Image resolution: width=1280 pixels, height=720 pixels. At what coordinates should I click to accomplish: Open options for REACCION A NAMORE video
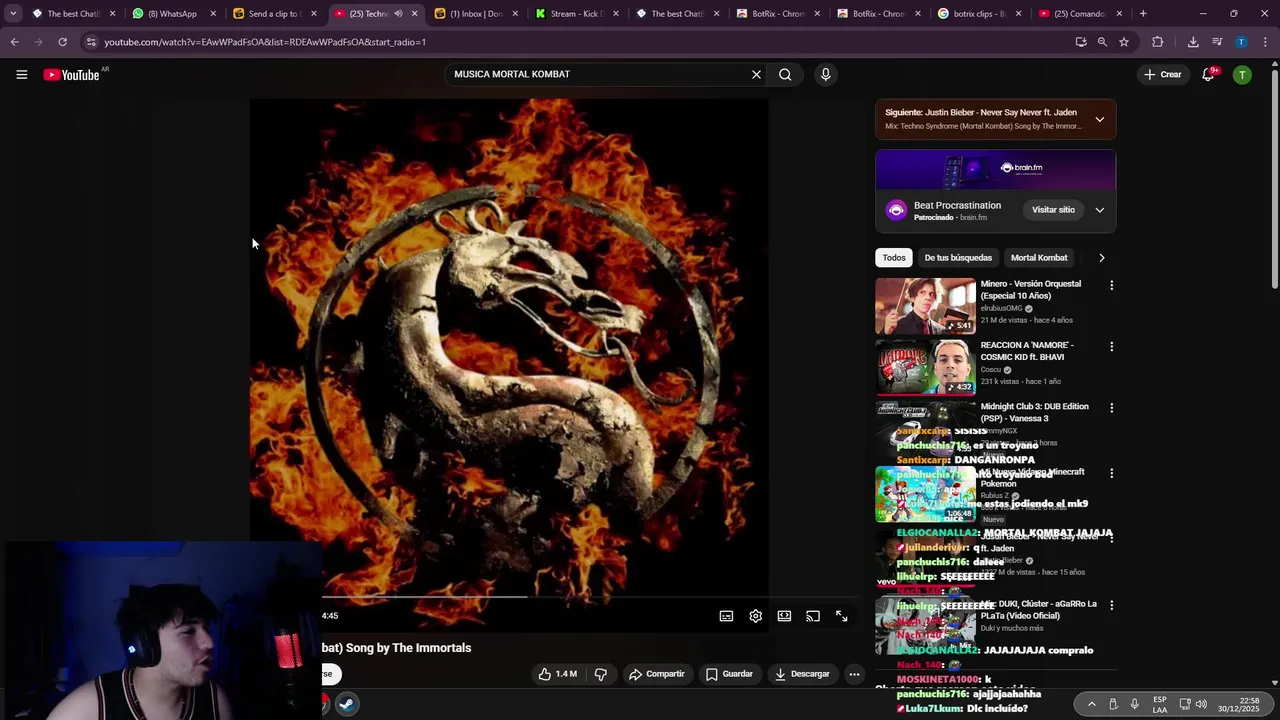tap(1111, 347)
